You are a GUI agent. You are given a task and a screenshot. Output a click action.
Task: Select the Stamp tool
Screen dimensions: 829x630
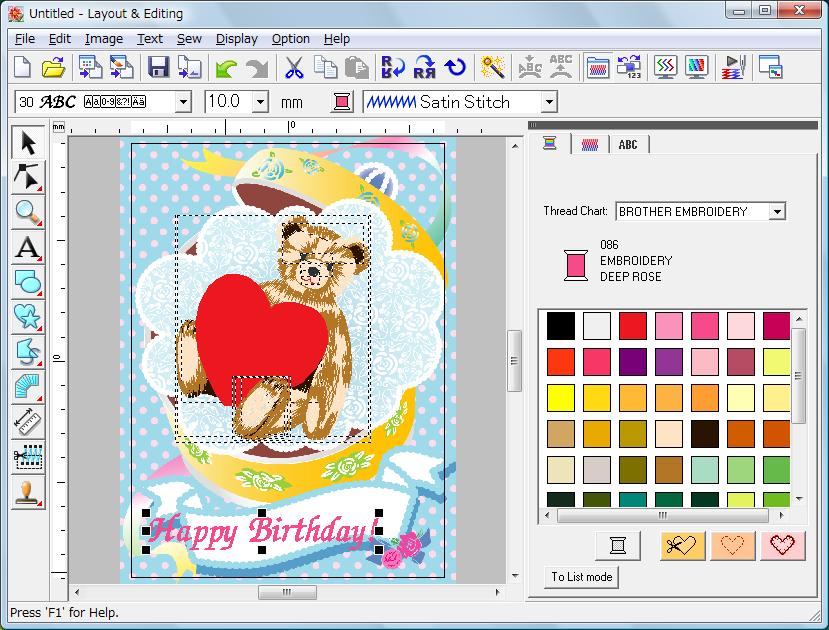(x=28, y=492)
